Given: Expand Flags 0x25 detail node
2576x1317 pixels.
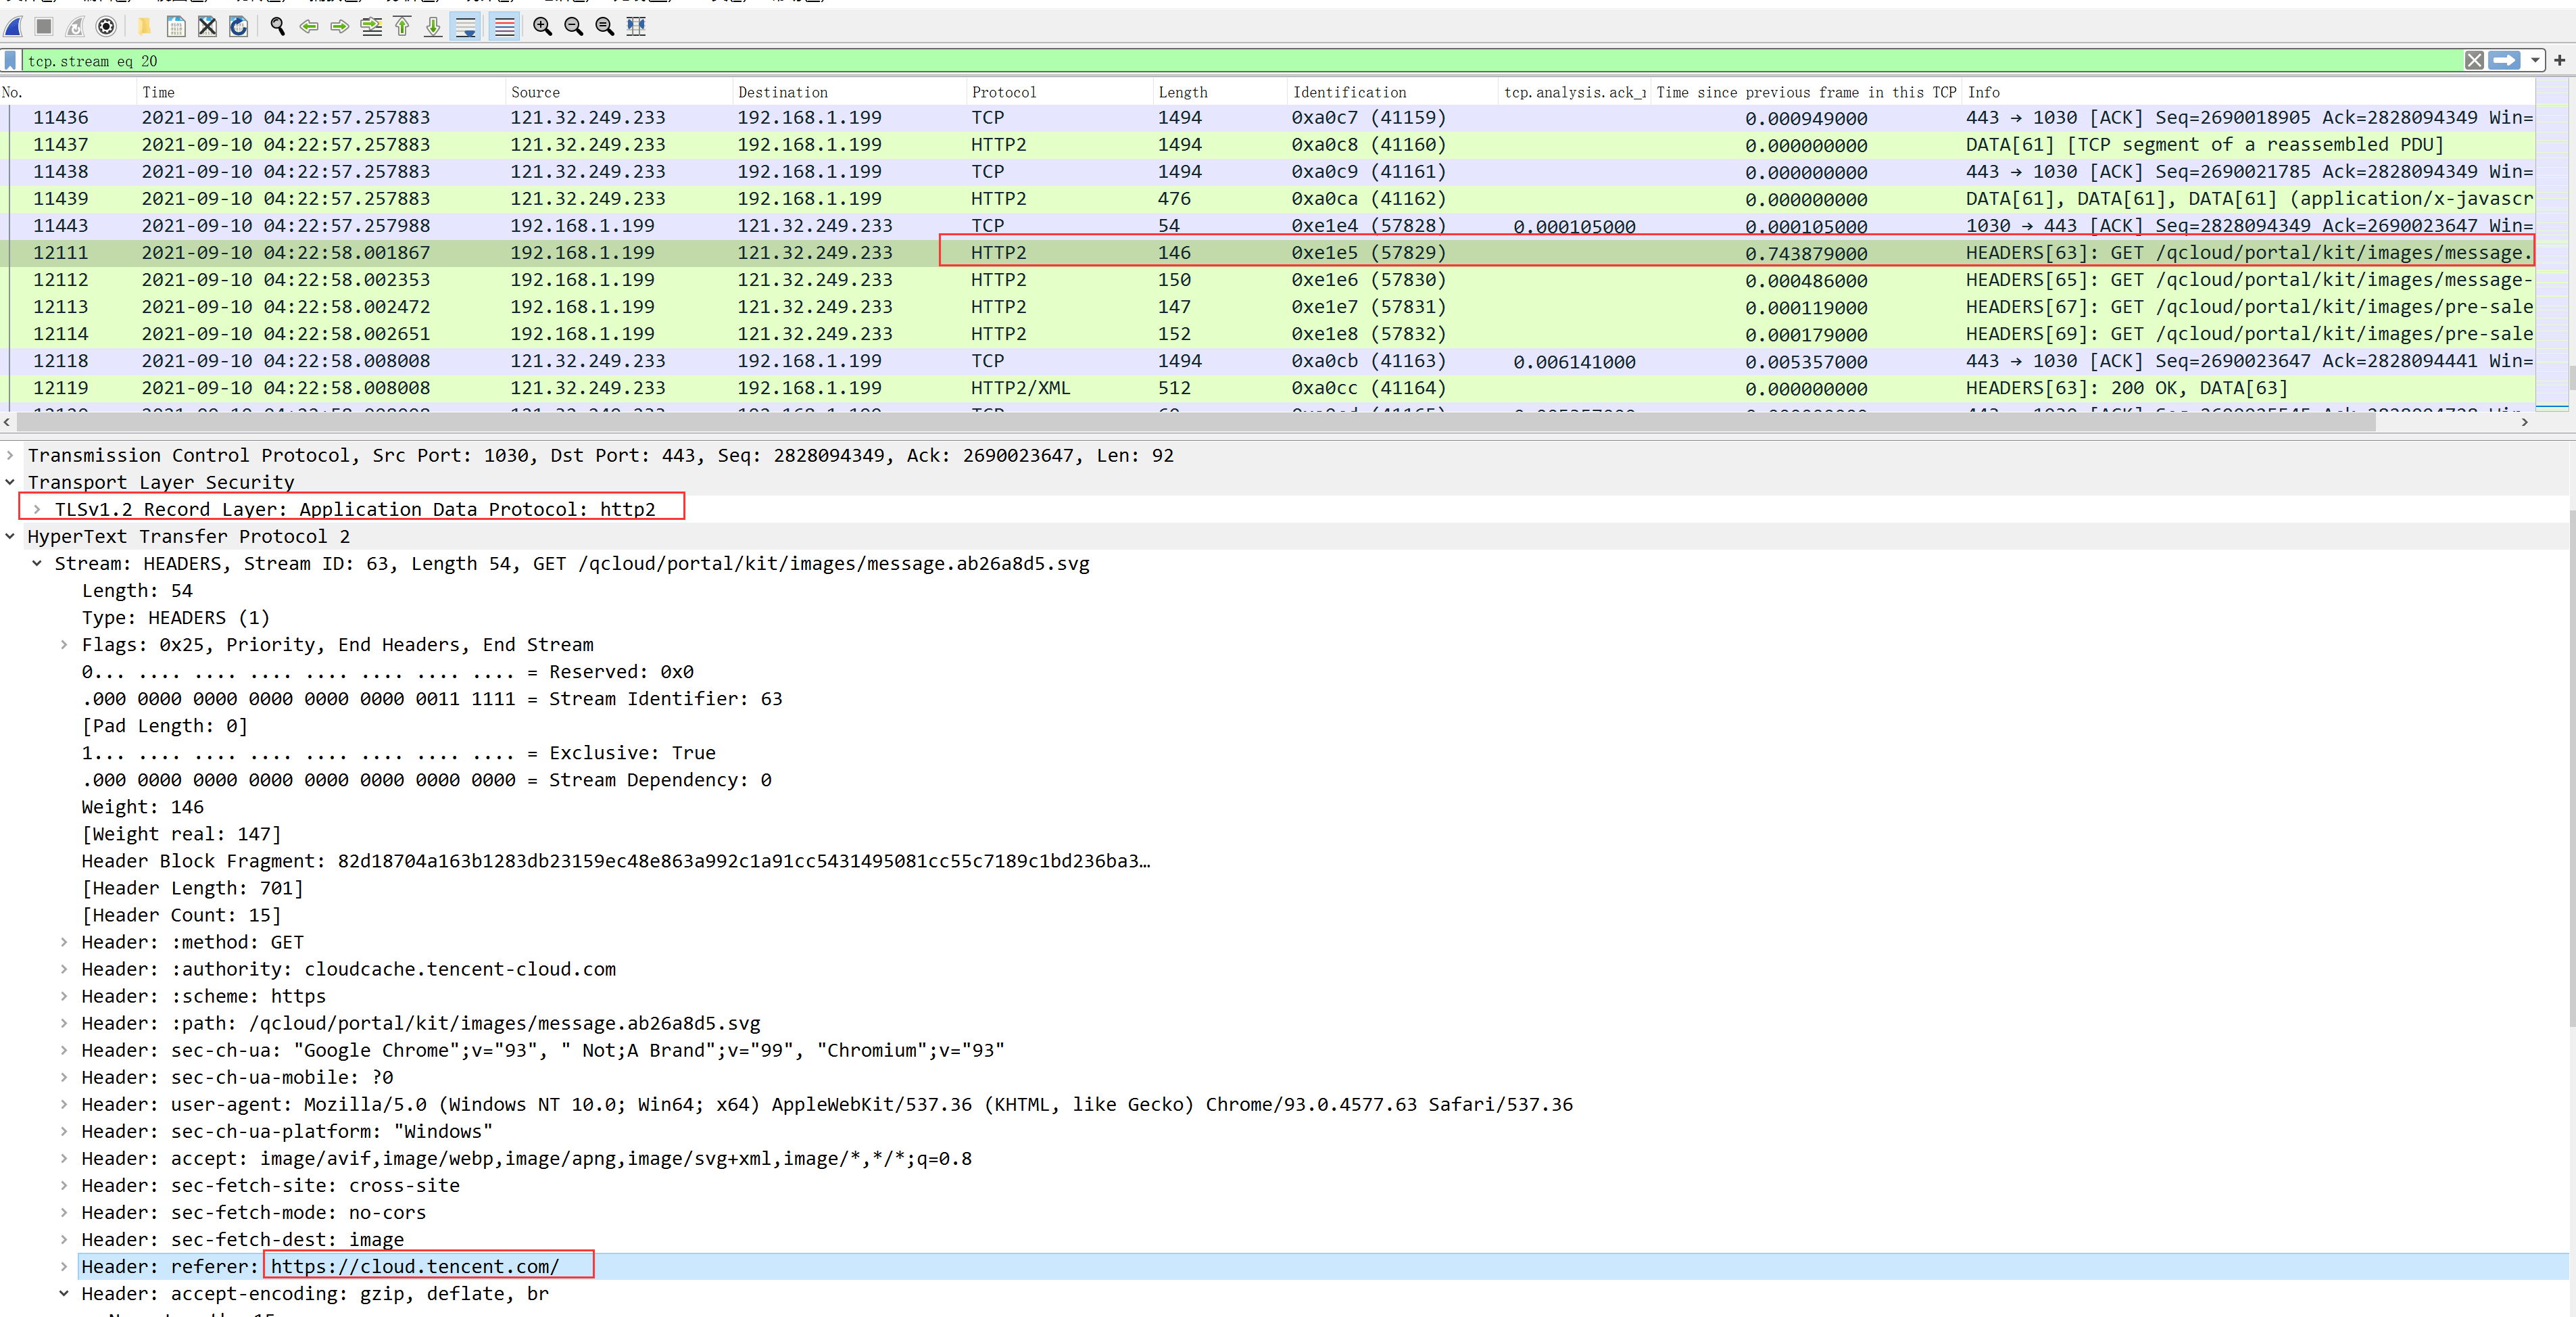Looking at the screenshot, I should 64,645.
